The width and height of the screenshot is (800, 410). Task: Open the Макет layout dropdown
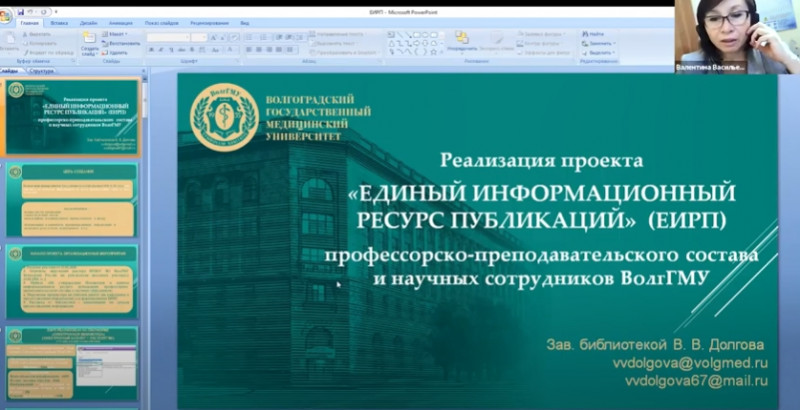click(114, 34)
